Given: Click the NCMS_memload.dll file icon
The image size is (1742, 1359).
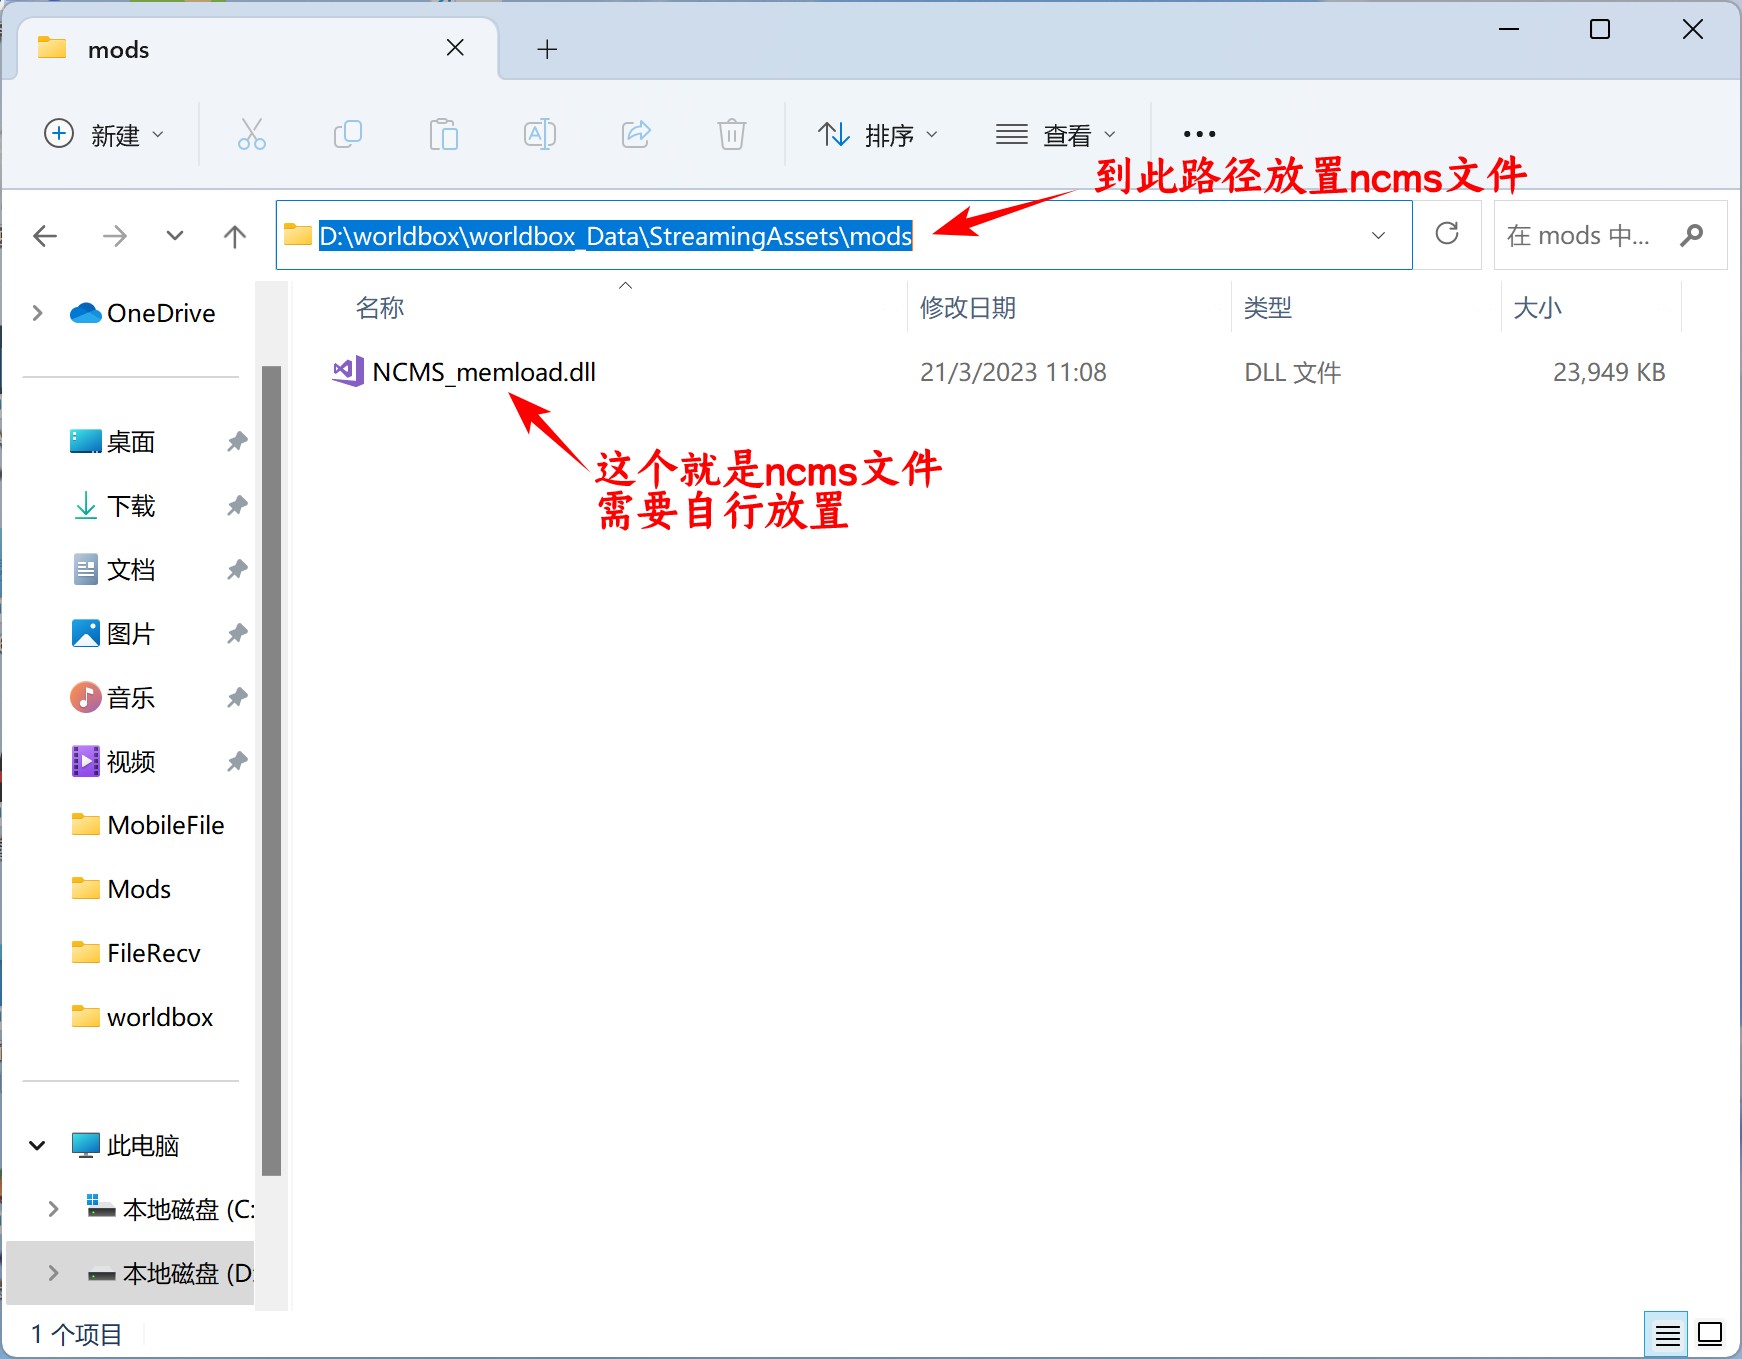Looking at the screenshot, I should point(348,372).
